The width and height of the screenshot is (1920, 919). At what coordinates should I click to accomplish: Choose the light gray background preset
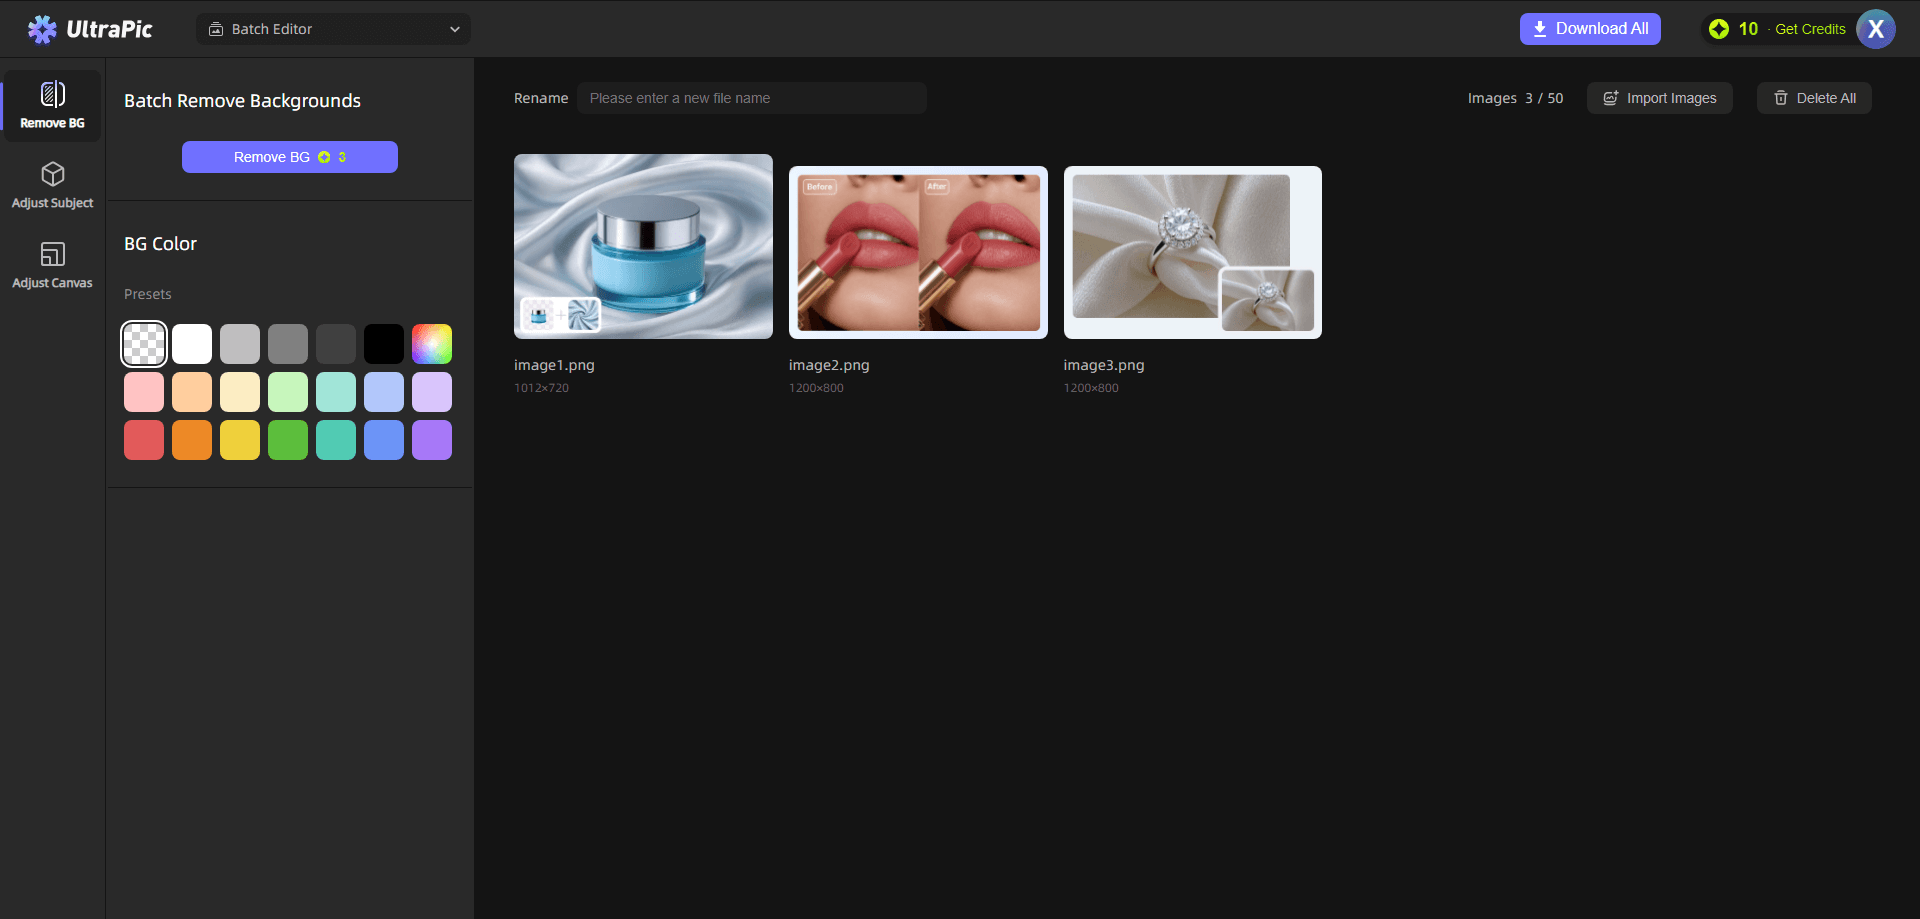click(x=240, y=344)
